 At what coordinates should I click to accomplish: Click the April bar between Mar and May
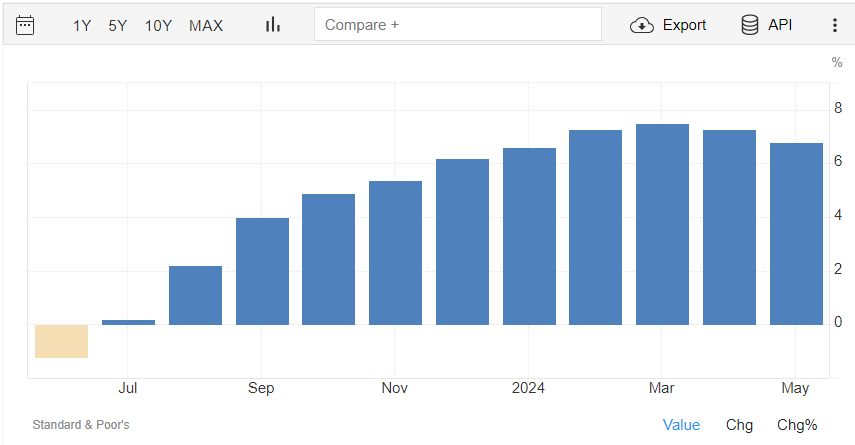730,227
